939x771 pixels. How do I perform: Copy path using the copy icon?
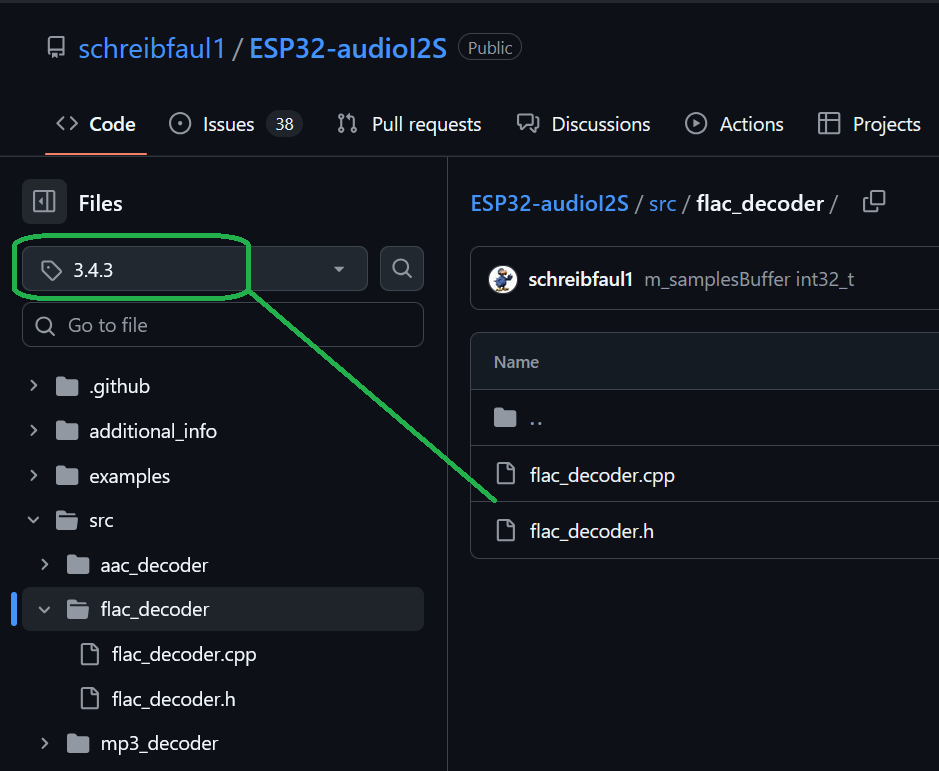874,202
